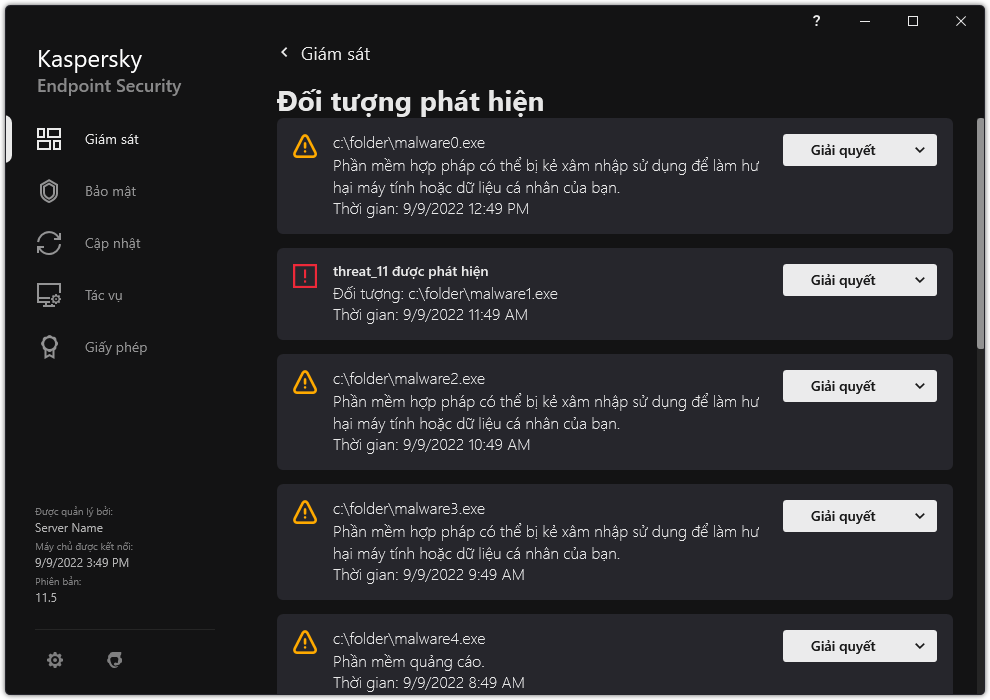Click the Bảo mật shield icon
Image resolution: width=990 pixels, height=700 pixels.
[x=49, y=191]
